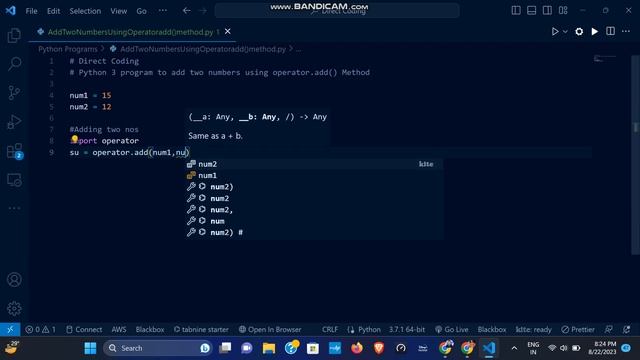Open the Windows Start menu
Screen dimensions: 640x360
point(90,348)
